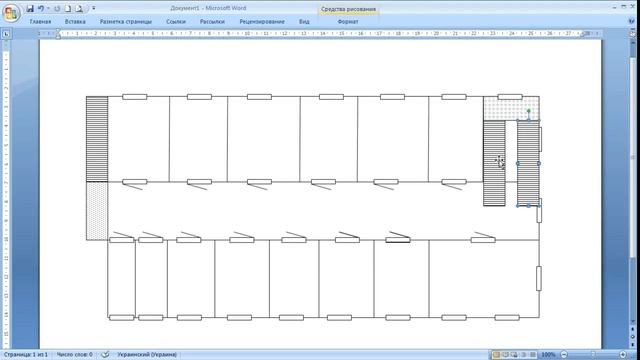Change language via Украинский (Украина)
The width and height of the screenshot is (640, 360).
coord(147,355)
